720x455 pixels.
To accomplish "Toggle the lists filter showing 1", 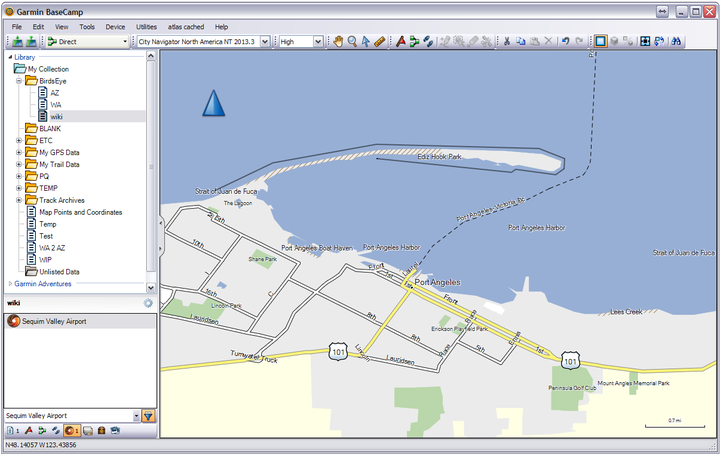I will tap(13, 431).
